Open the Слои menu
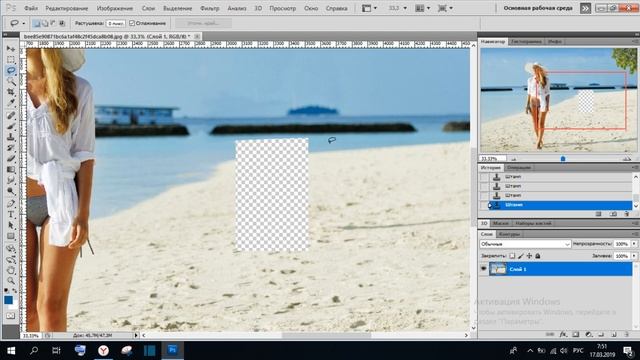 point(148,8)
